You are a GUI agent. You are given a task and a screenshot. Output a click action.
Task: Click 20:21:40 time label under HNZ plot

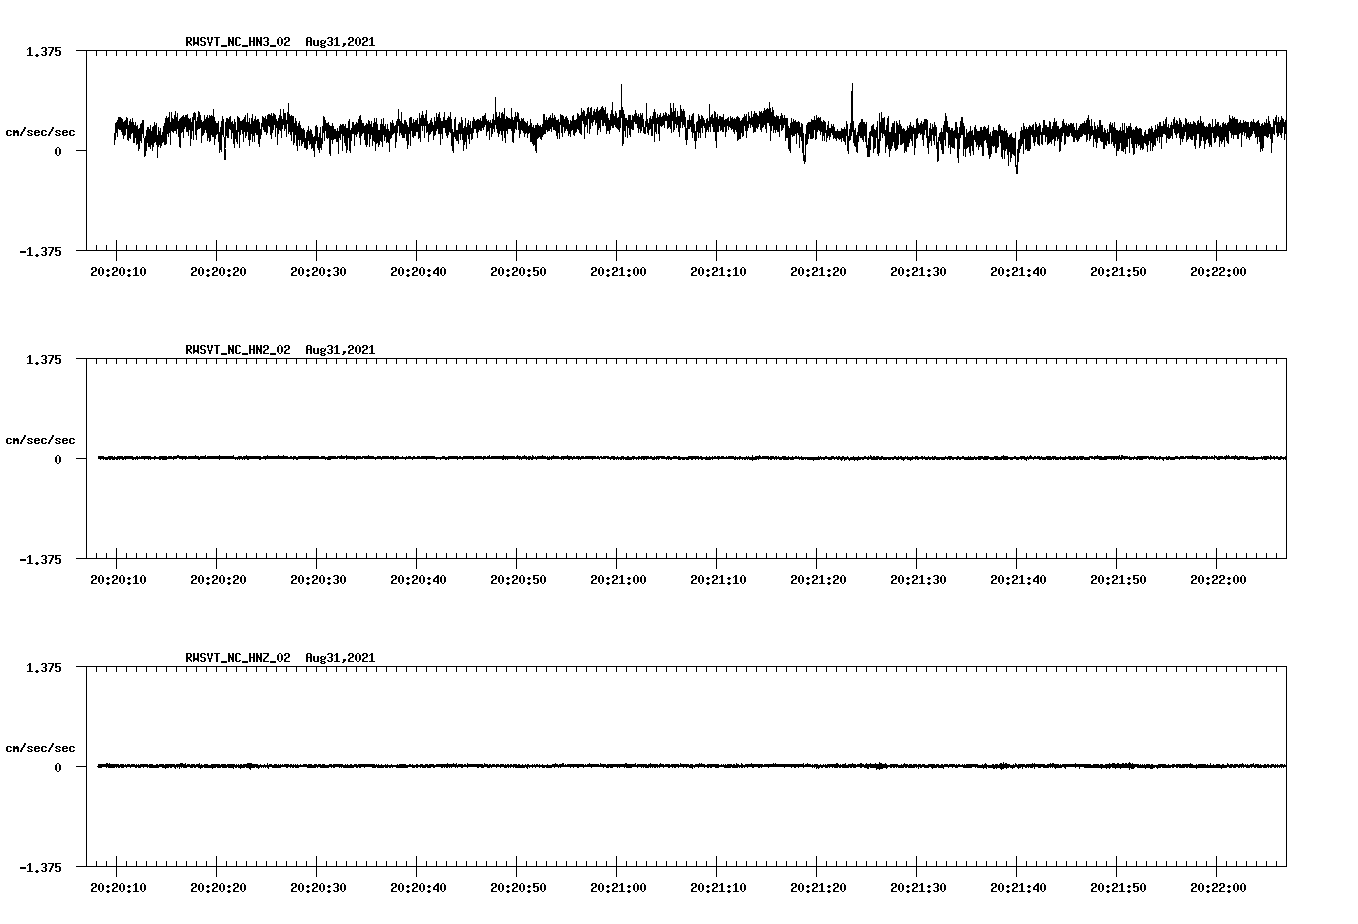[1018, 887]
